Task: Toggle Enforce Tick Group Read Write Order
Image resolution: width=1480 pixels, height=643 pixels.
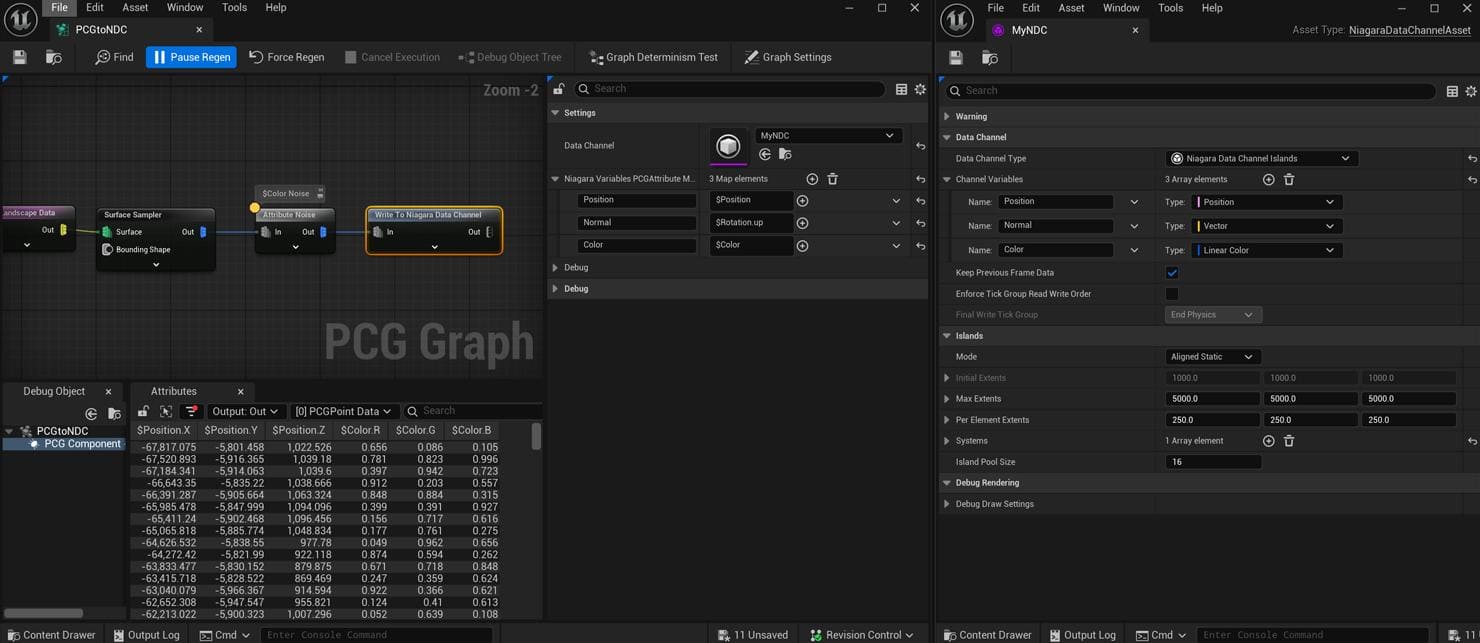Action: tap(1172, 293)
